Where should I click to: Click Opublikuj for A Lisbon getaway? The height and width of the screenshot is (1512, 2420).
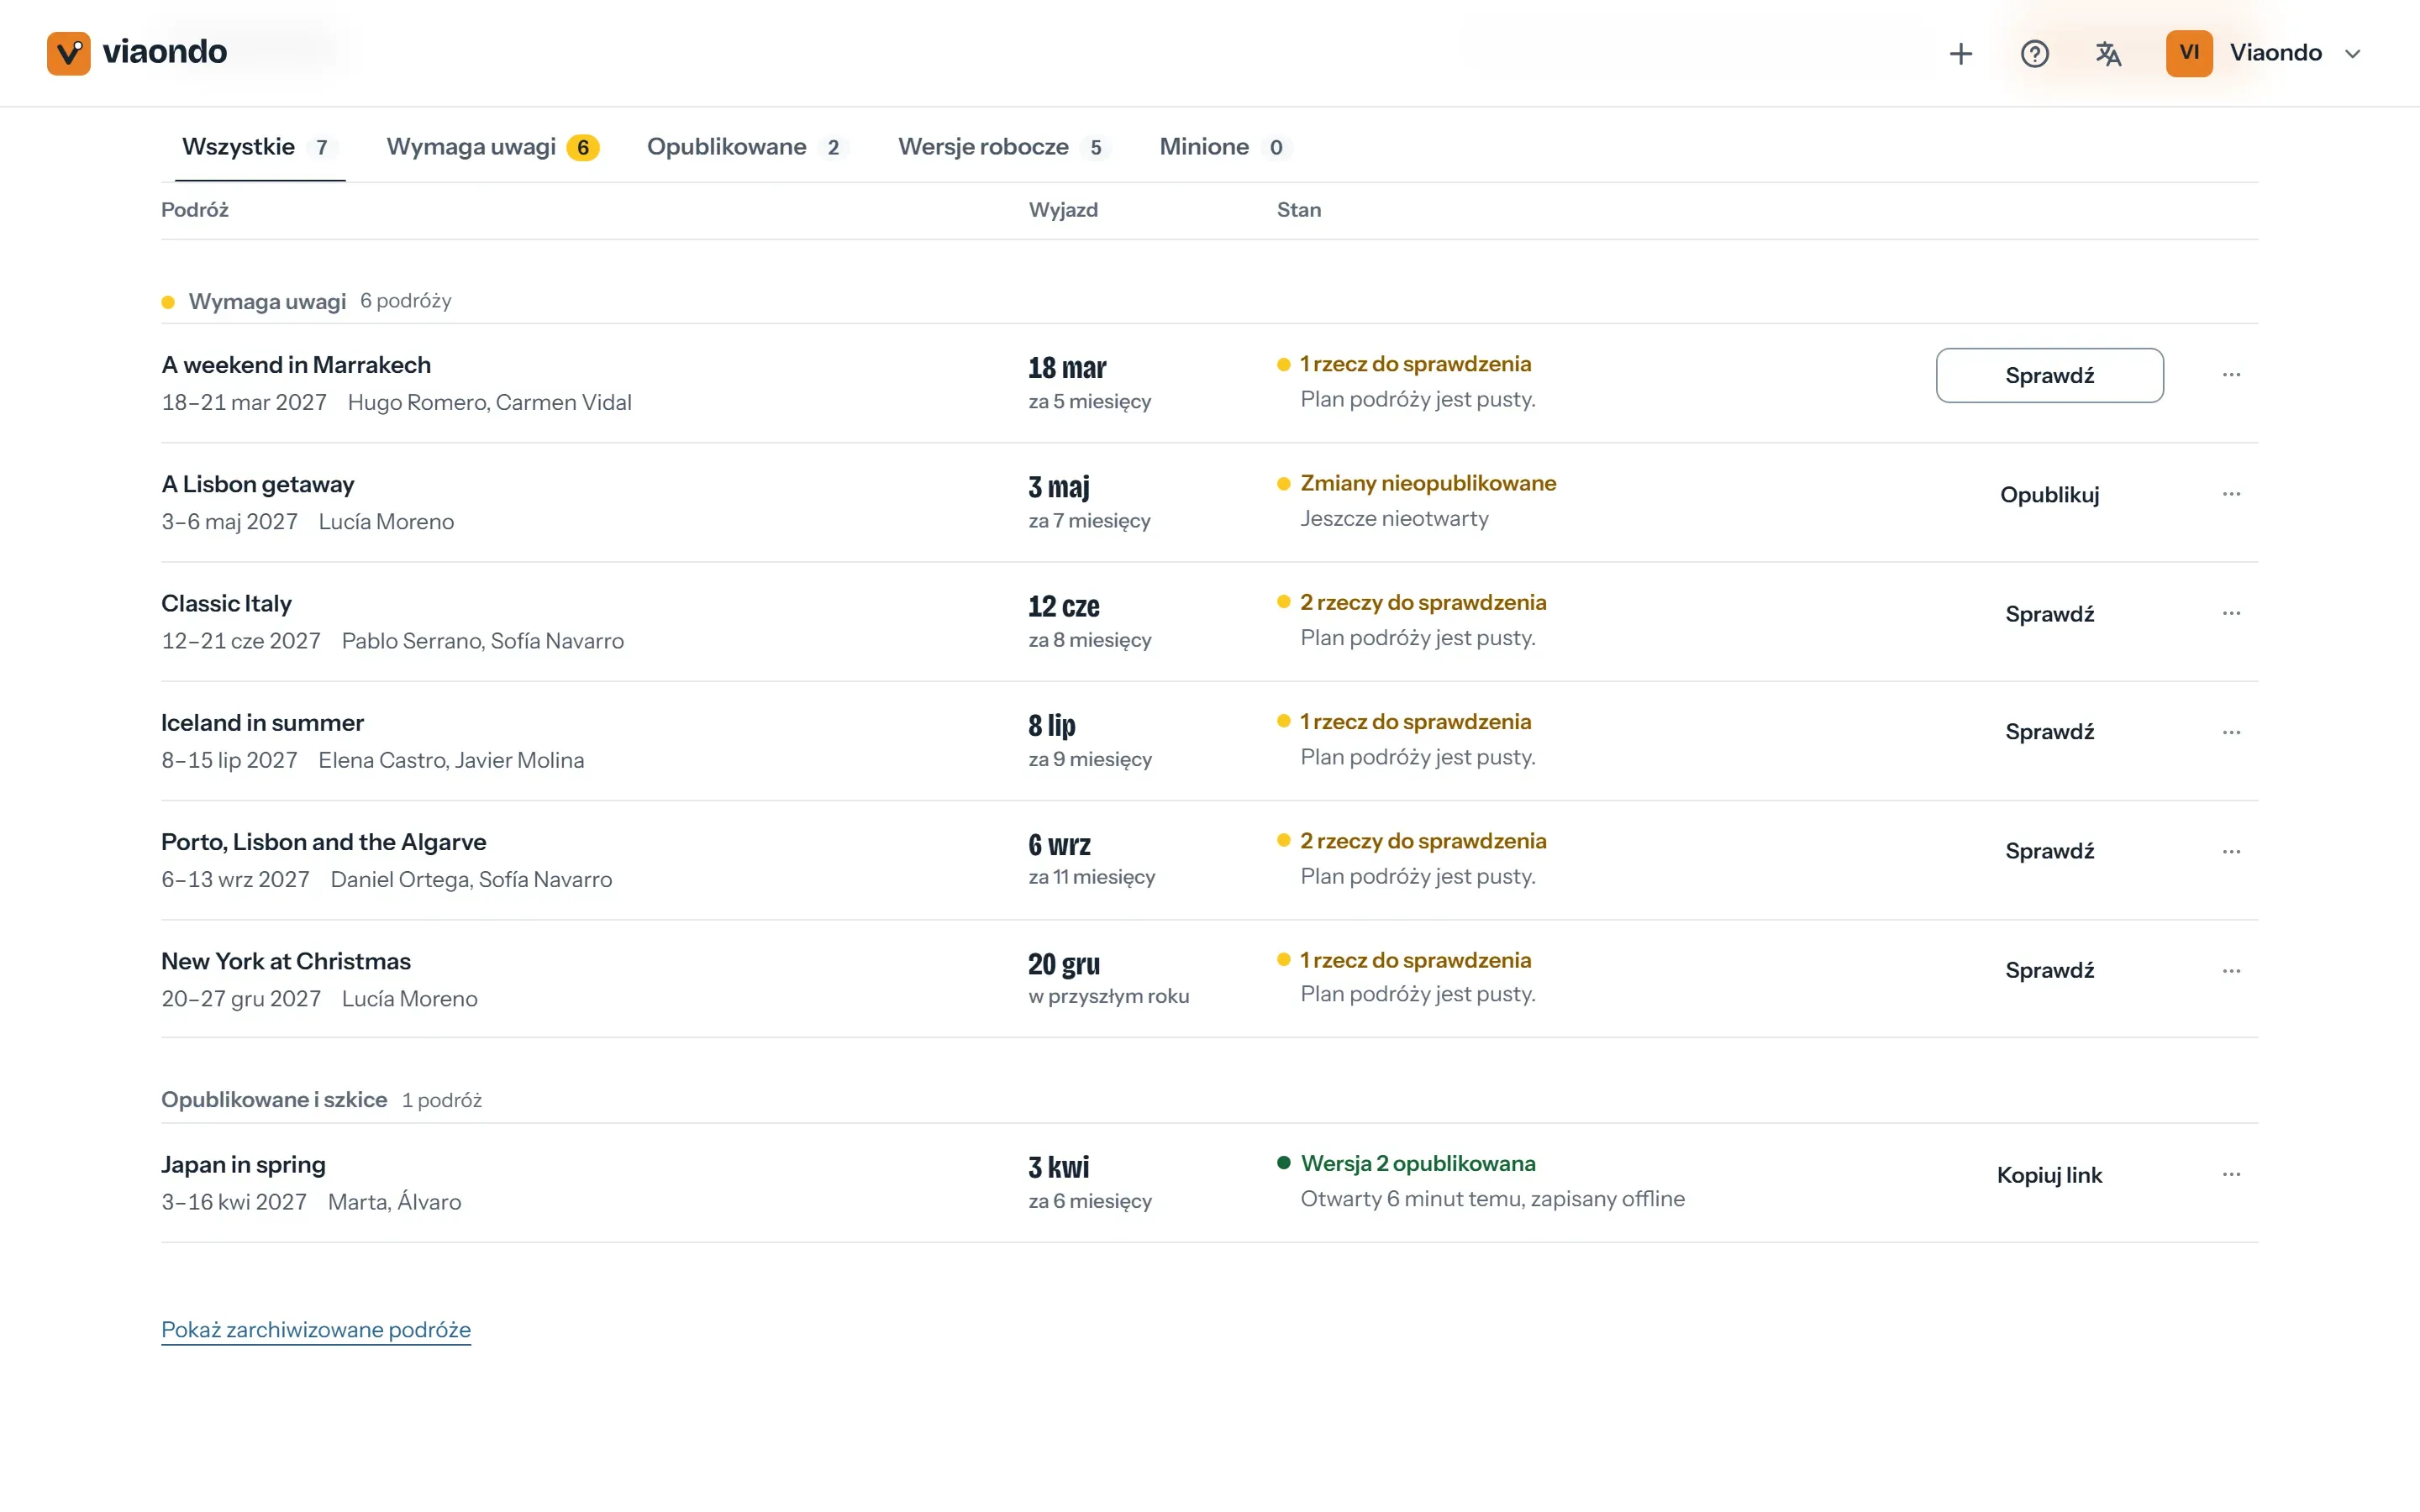click(x=2049, y=494)
